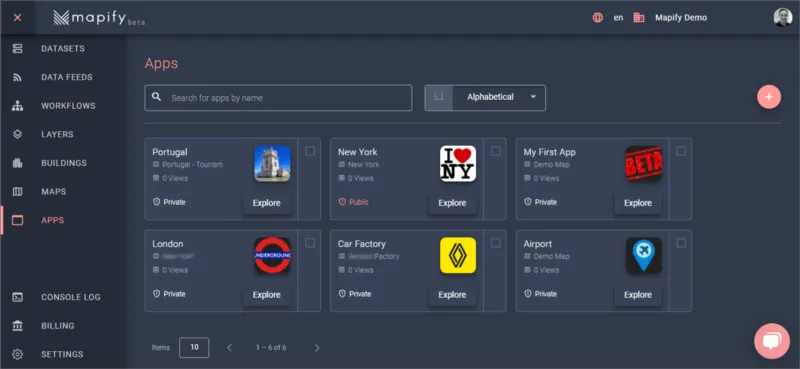This screenshot has height=369, width=800.
Task: Open the Mapify Demo organization selector
Action: (681, 18)
